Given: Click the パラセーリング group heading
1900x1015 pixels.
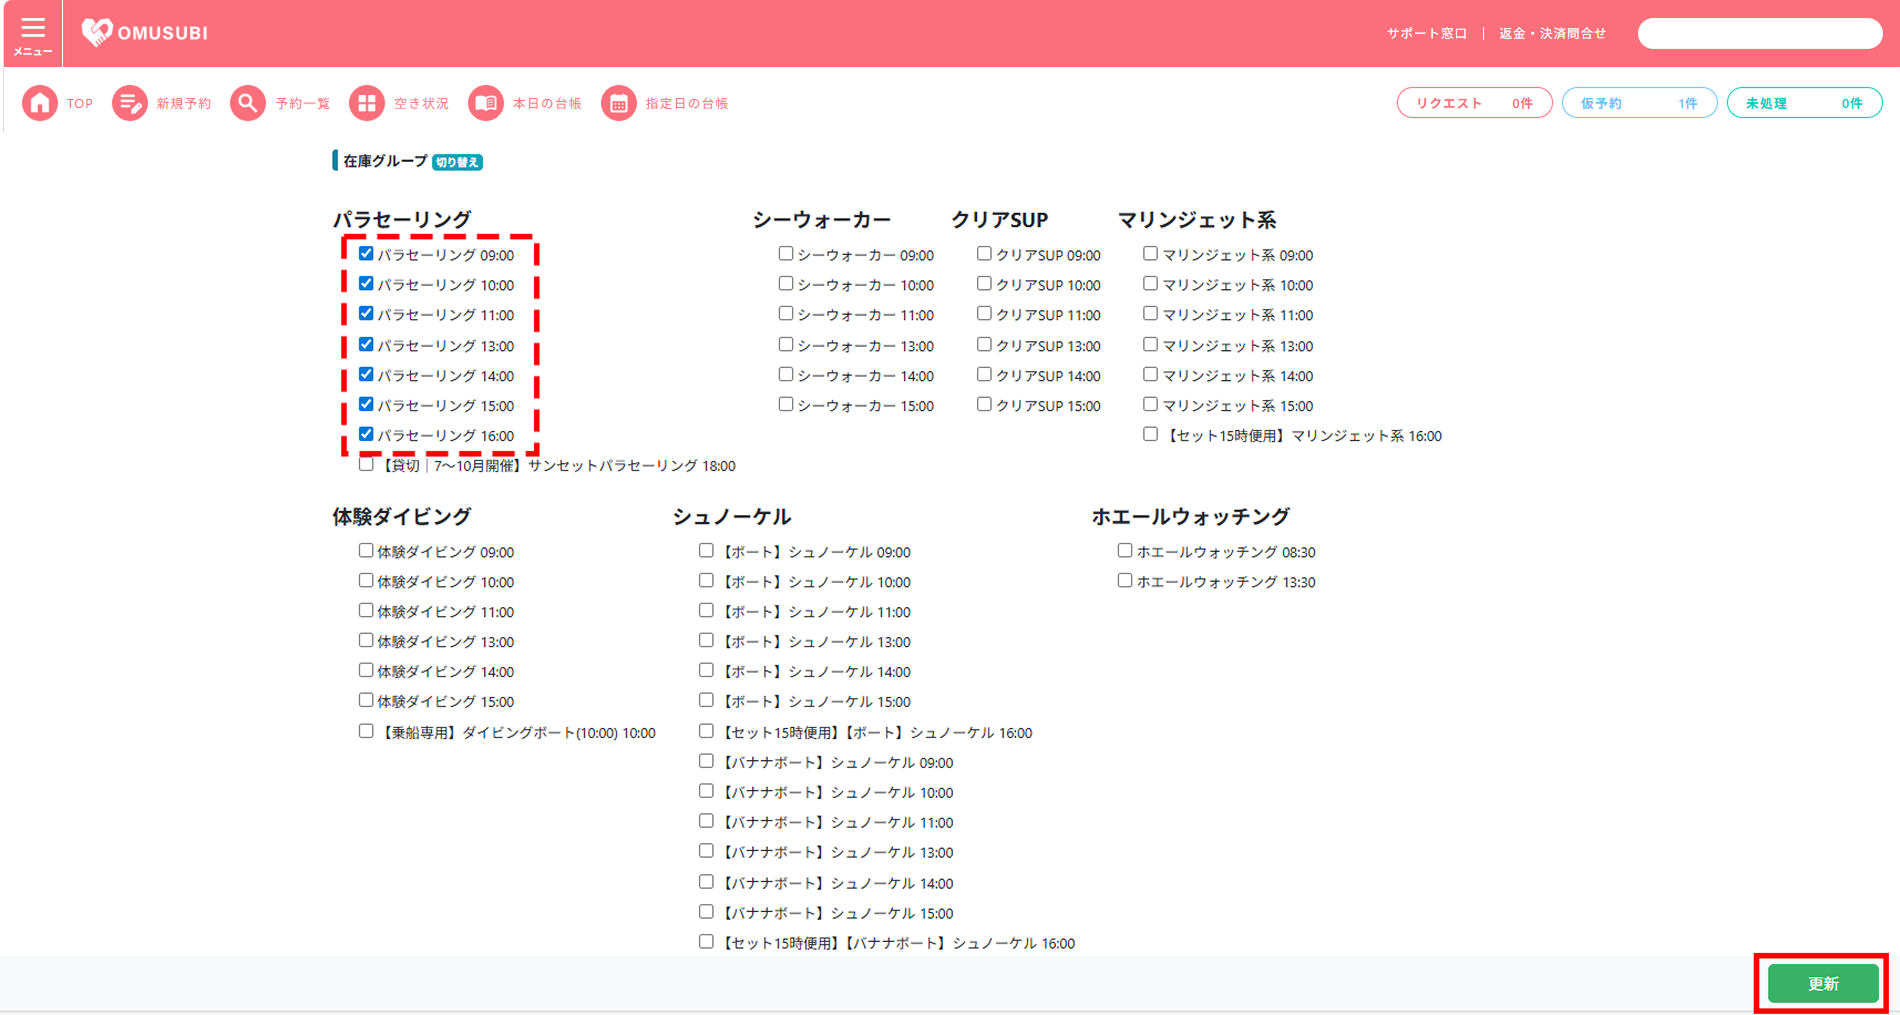Looking at the screenshot, I should pos(402,220).
